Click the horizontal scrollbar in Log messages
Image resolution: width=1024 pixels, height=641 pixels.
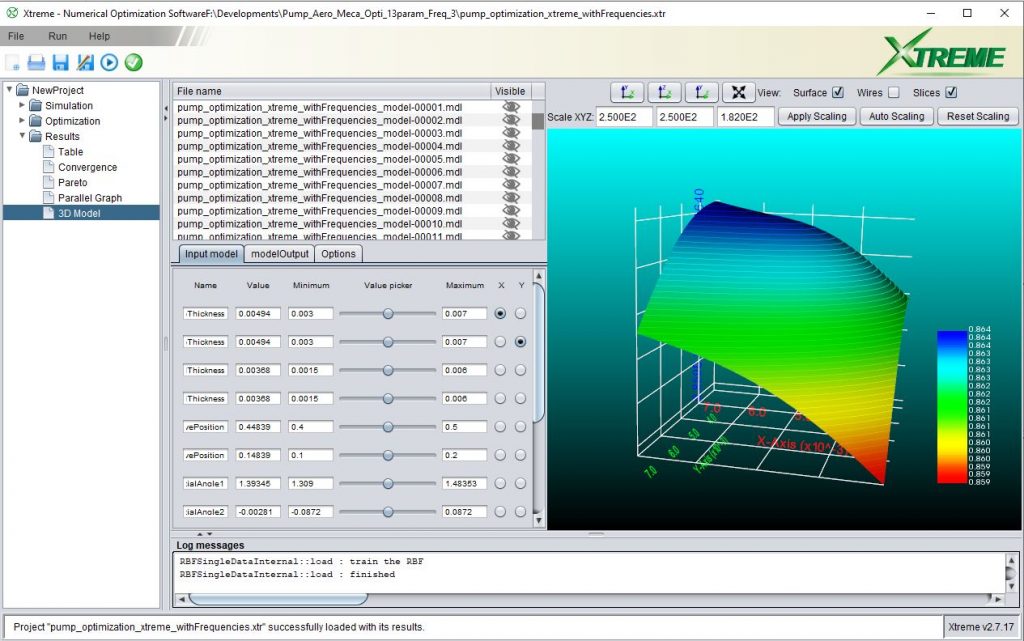(278, 599)
